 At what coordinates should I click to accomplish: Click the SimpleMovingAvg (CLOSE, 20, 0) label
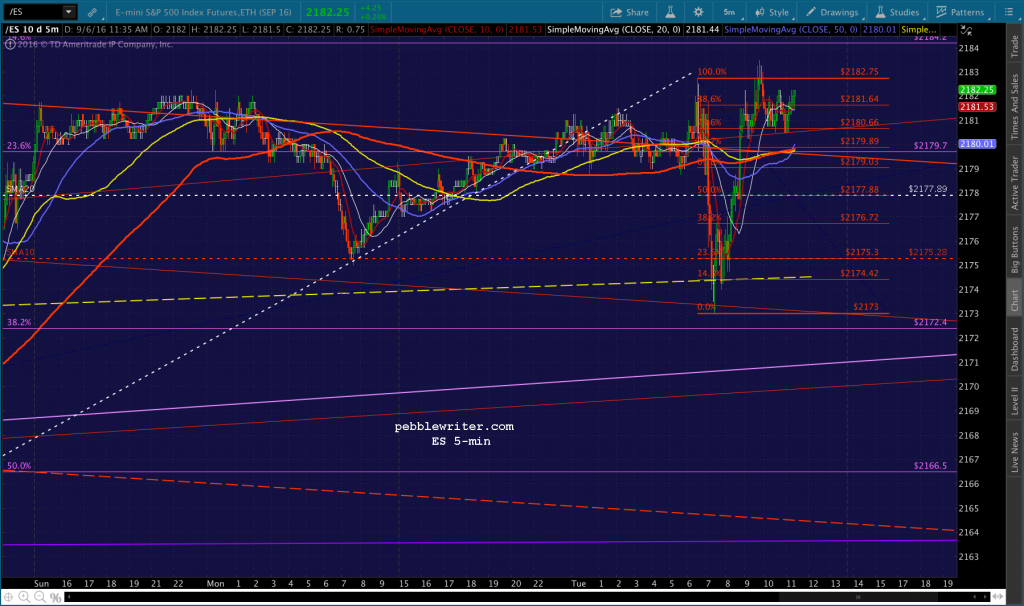[x=613, y=29]
